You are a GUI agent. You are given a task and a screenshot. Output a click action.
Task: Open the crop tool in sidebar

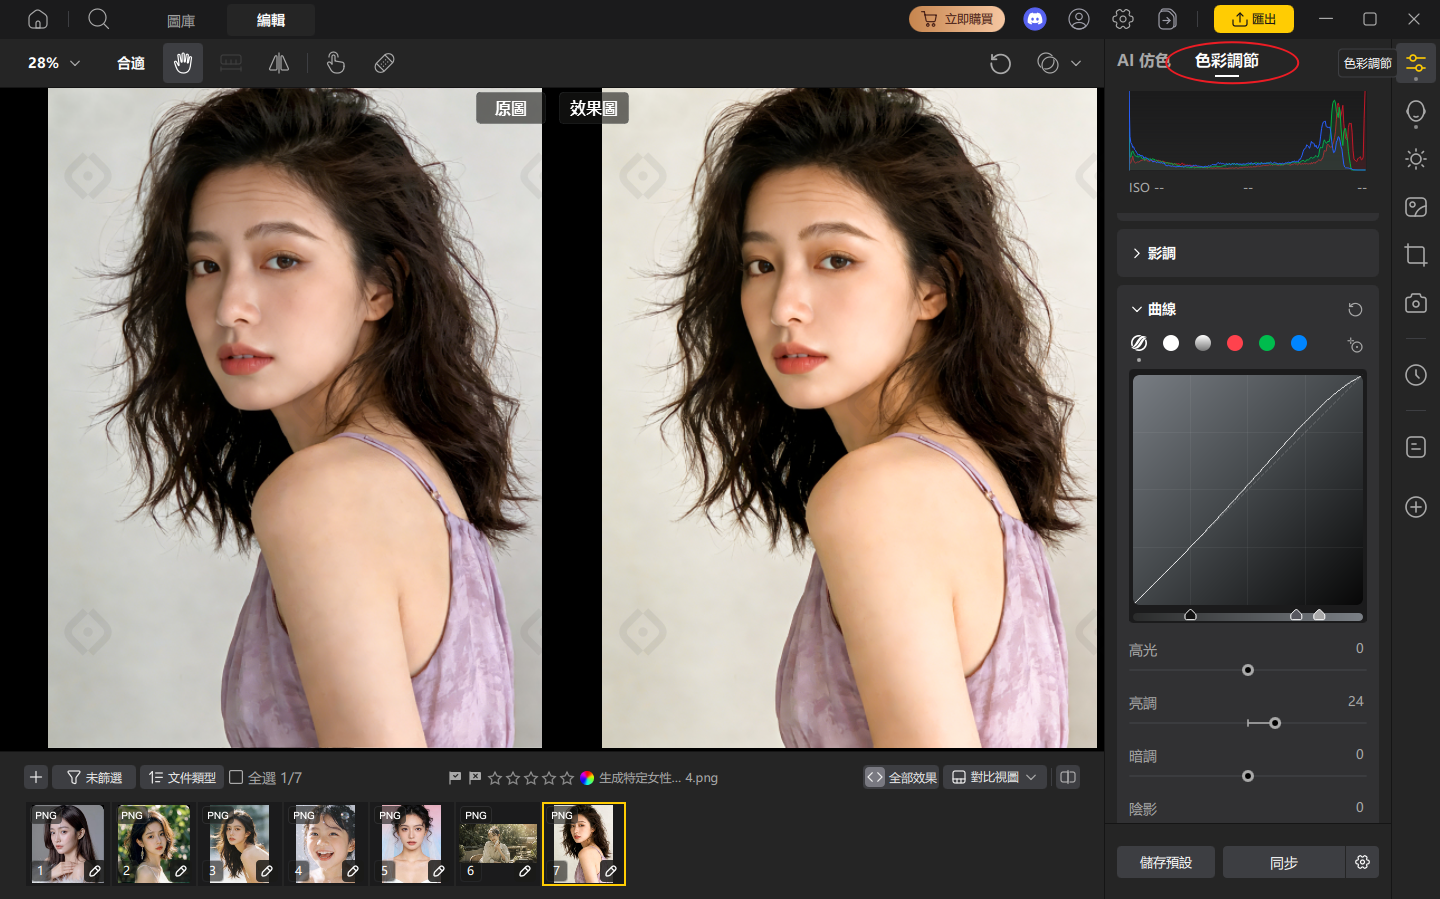pyautogui.click(x=1416, y=255)
